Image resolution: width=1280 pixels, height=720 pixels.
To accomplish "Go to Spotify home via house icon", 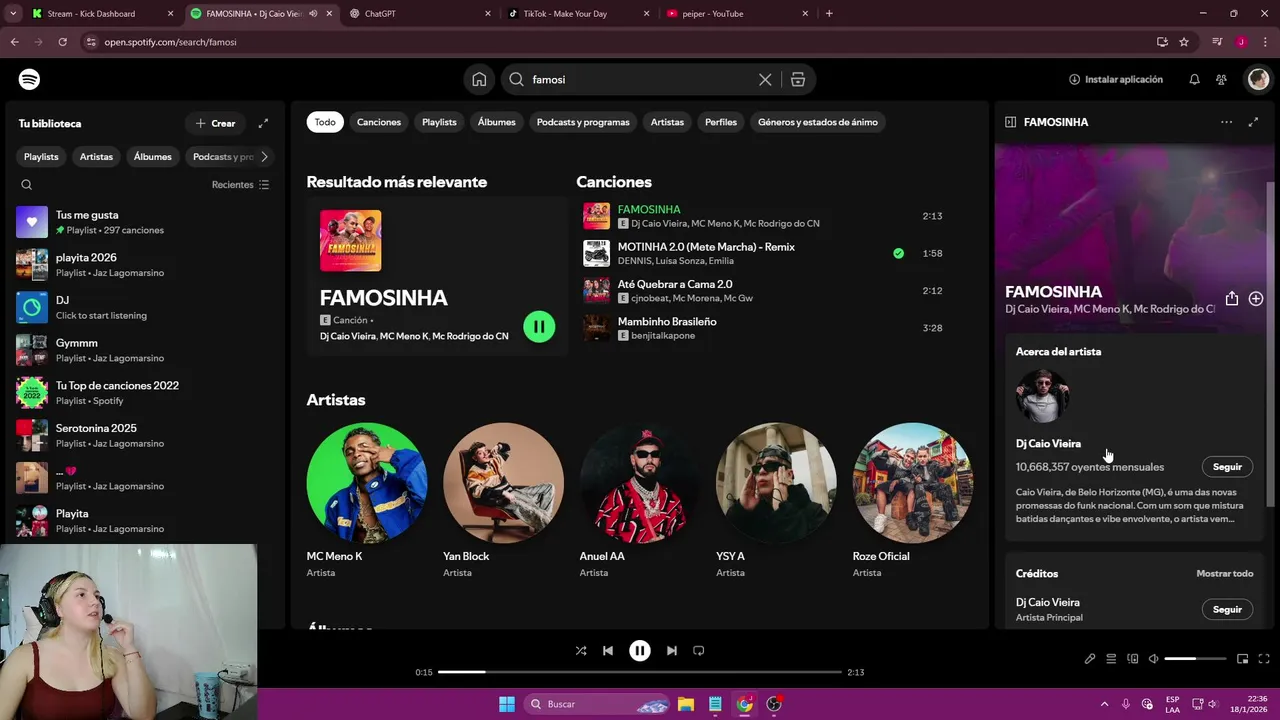I will pyautogui.click(x=479, y=79).
